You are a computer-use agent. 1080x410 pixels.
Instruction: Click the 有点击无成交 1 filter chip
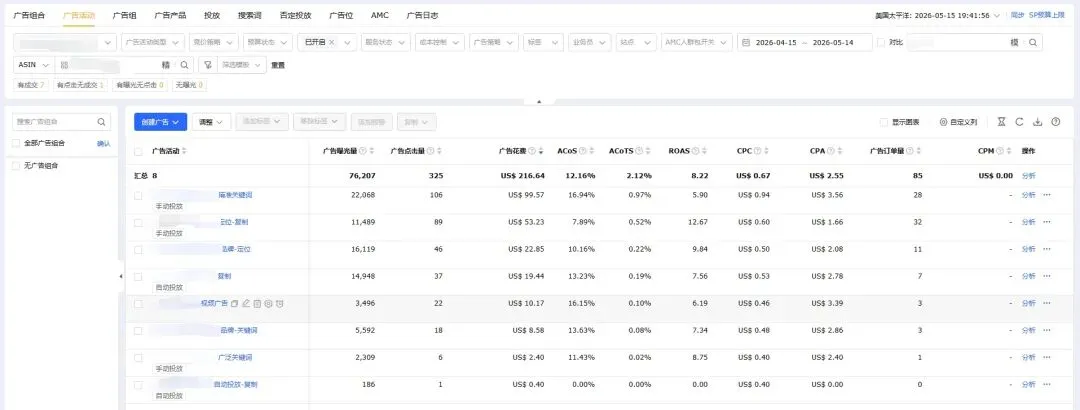click(81, 85)
